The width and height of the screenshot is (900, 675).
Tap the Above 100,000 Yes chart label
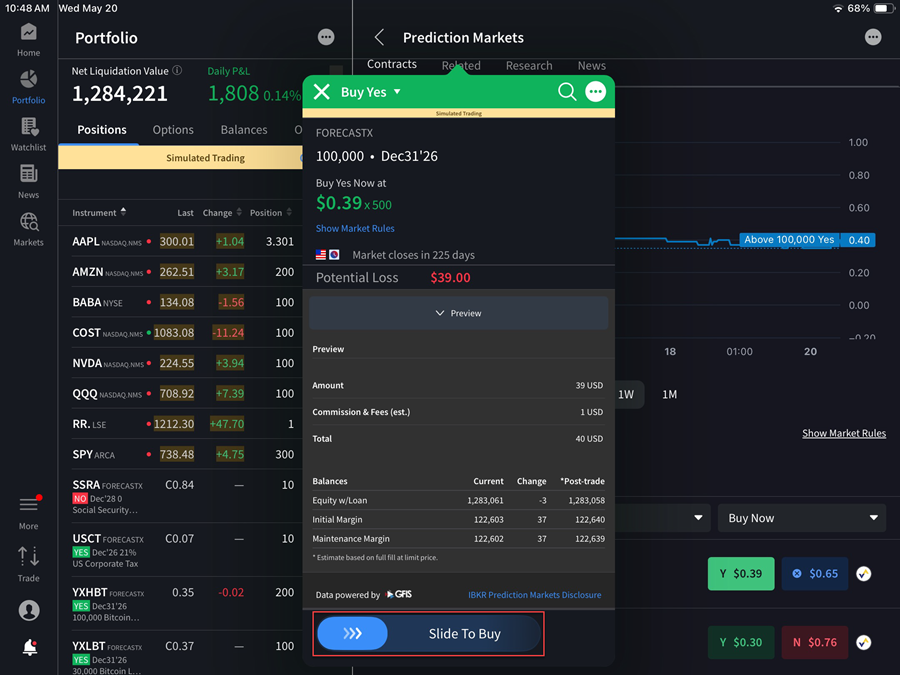(x=789, y=240)
